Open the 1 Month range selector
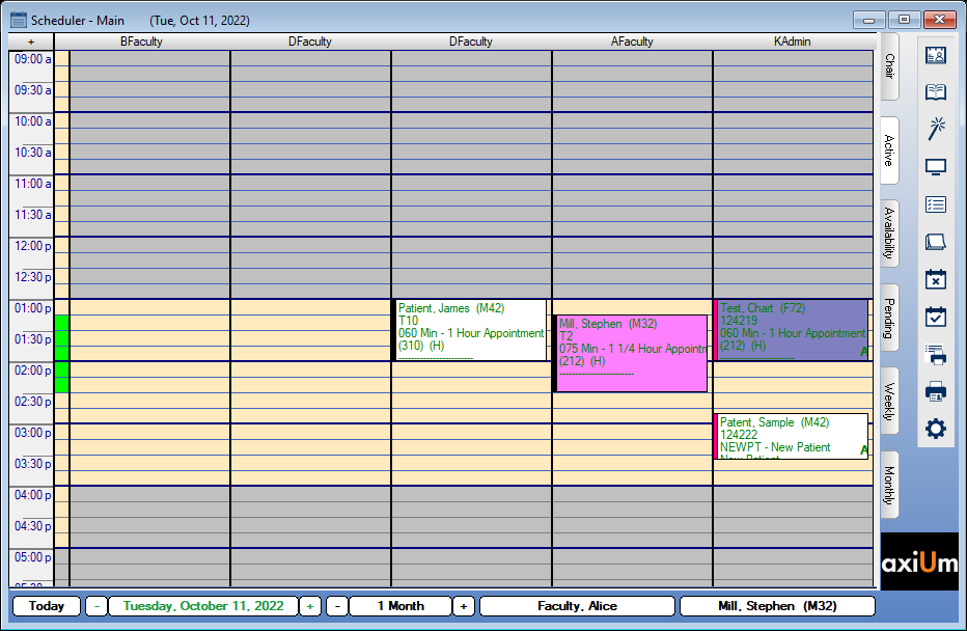 (x=400, y=606)
